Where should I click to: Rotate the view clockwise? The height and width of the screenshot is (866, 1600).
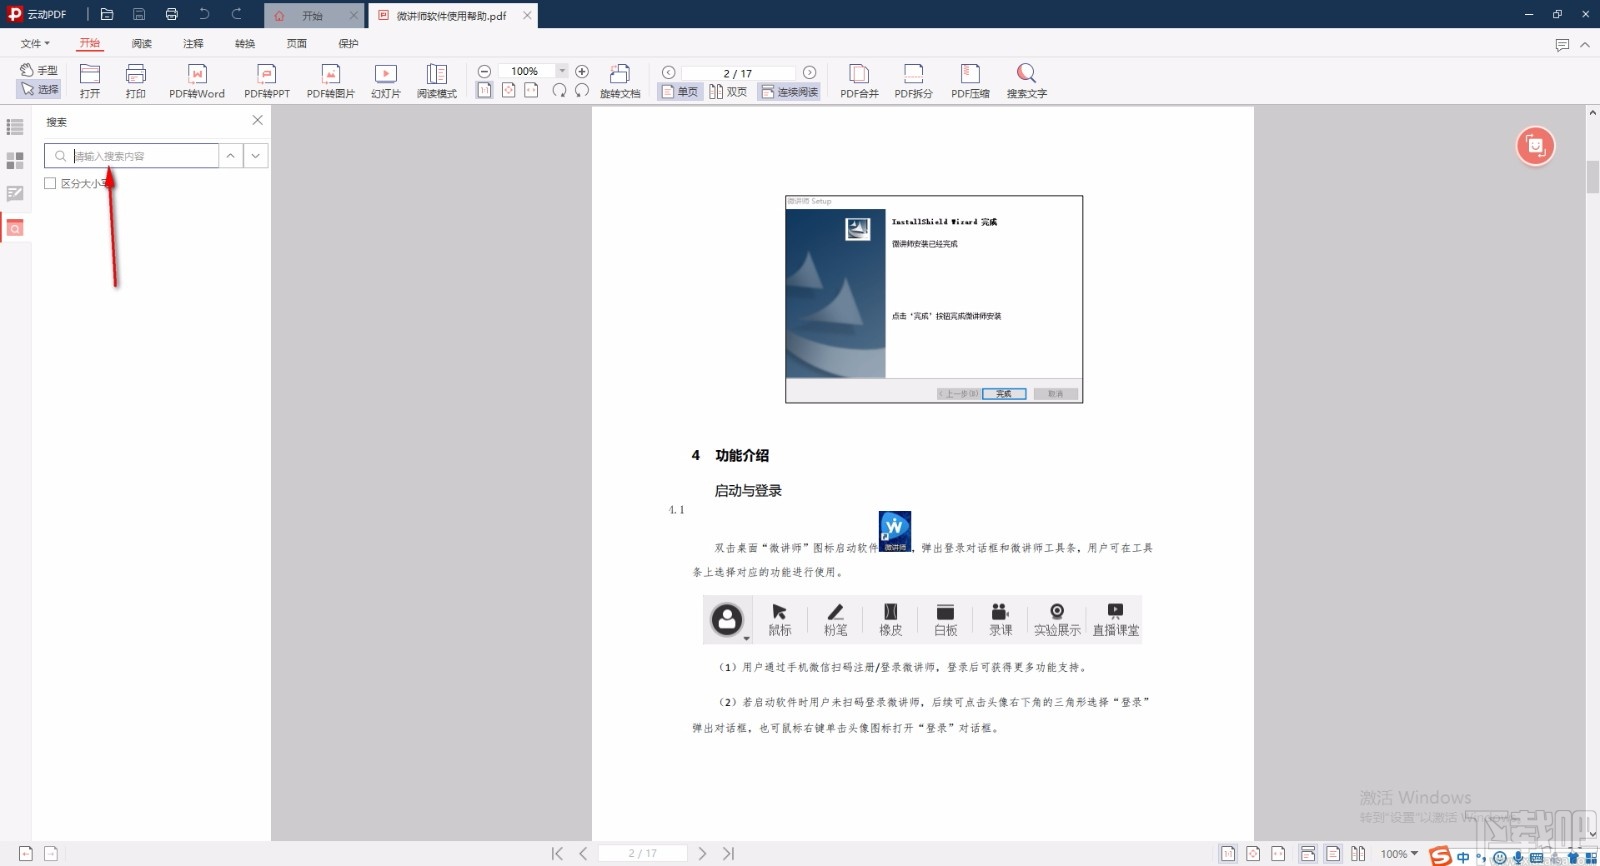(x=558, y=90)
